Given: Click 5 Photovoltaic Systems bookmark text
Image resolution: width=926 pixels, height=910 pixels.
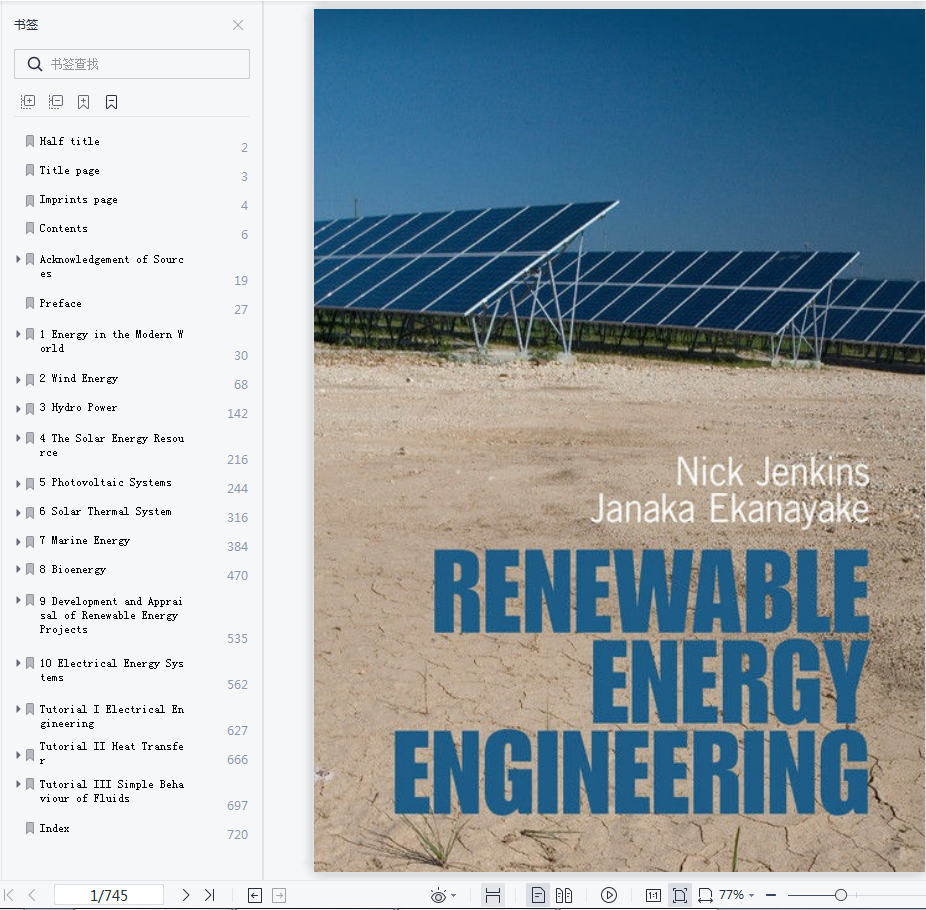Looking at the screenshot, I should pyautogui.click(x=105, y=482).
